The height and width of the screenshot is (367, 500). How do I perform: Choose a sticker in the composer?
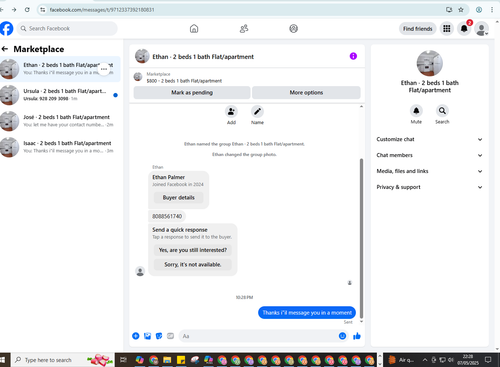pos(159,336)
